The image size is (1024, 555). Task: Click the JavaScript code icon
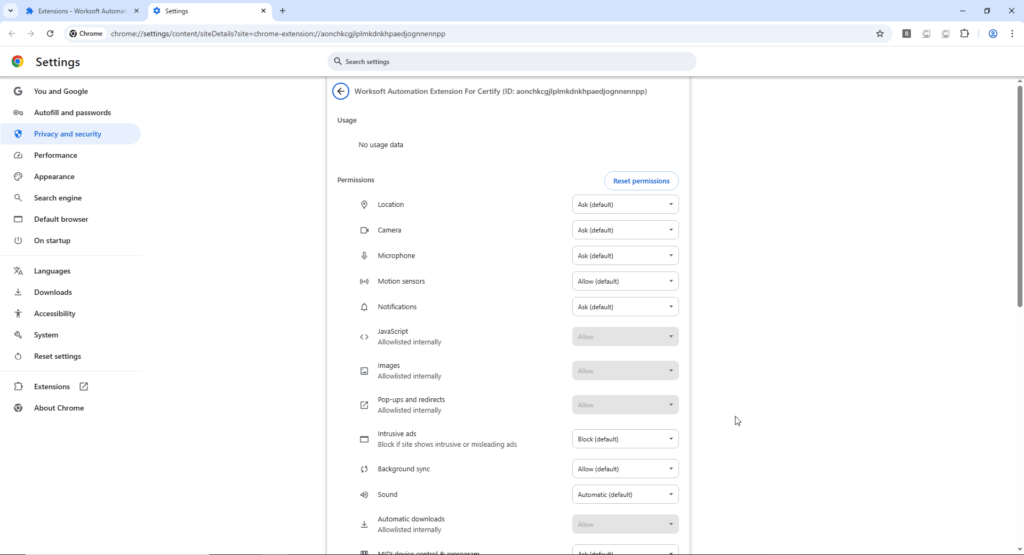pos(364,337)
